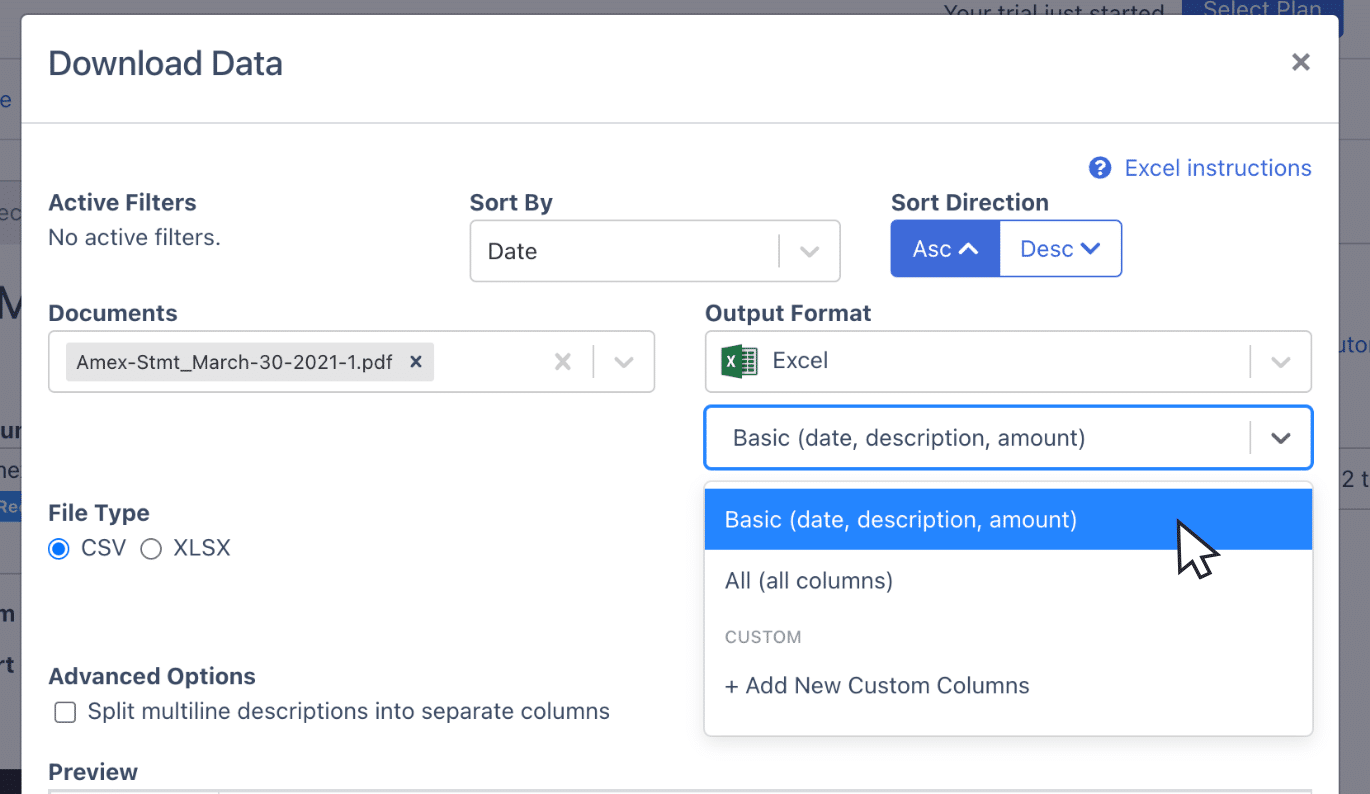Open the Sort By Date dropdown
This screenshot has height=794, width=1370.
point(655,251)
